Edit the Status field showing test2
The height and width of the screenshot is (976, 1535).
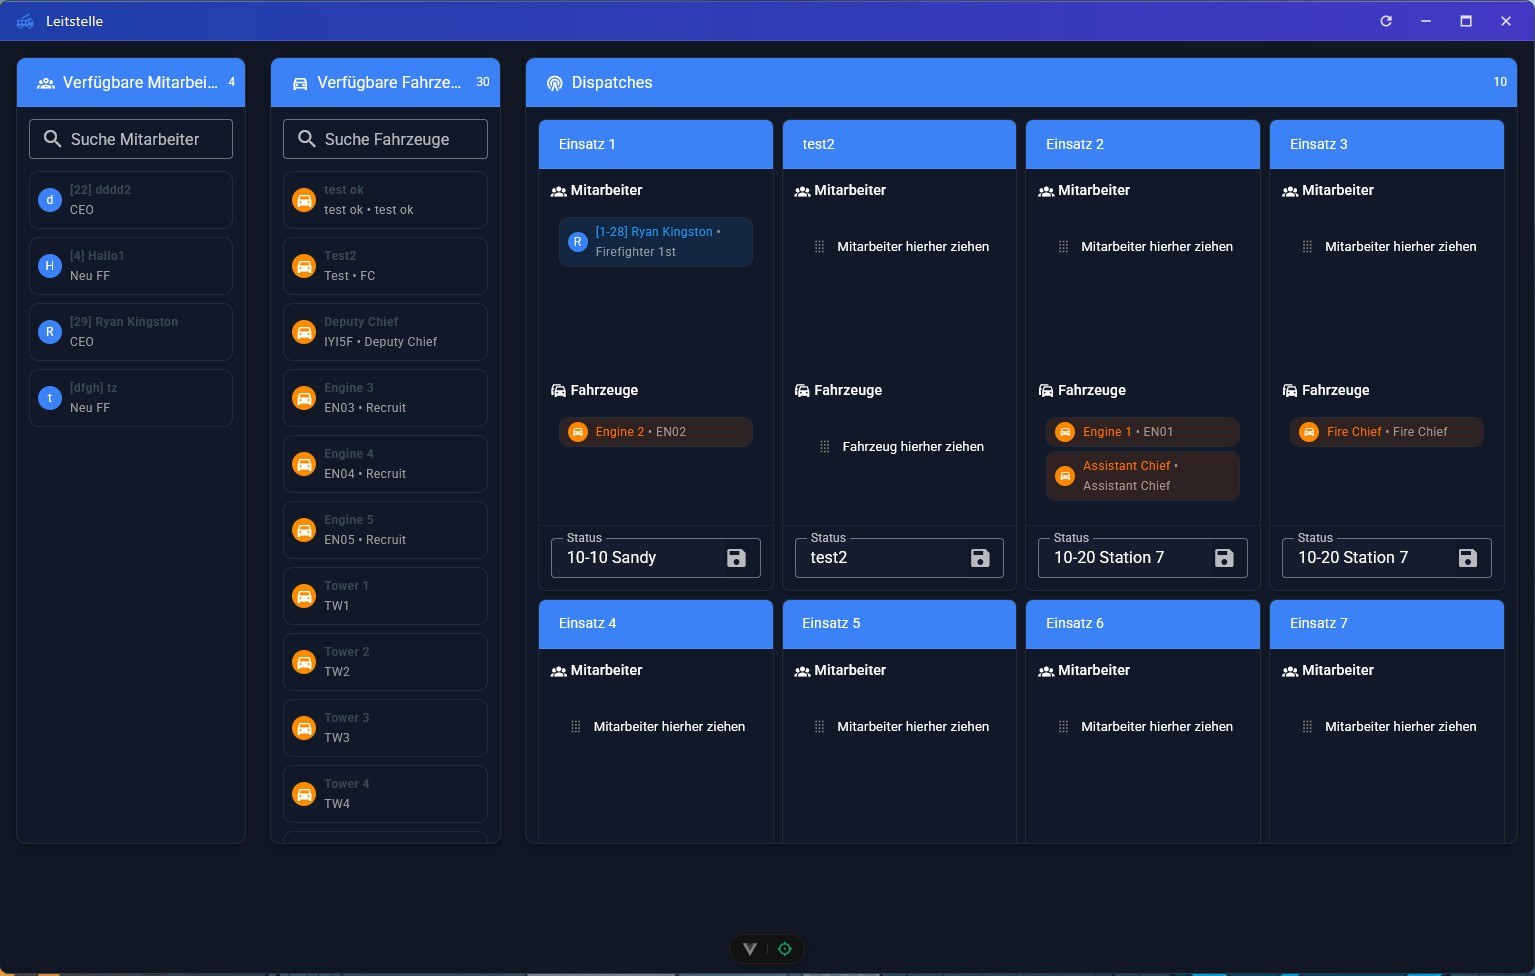[899, 558]
